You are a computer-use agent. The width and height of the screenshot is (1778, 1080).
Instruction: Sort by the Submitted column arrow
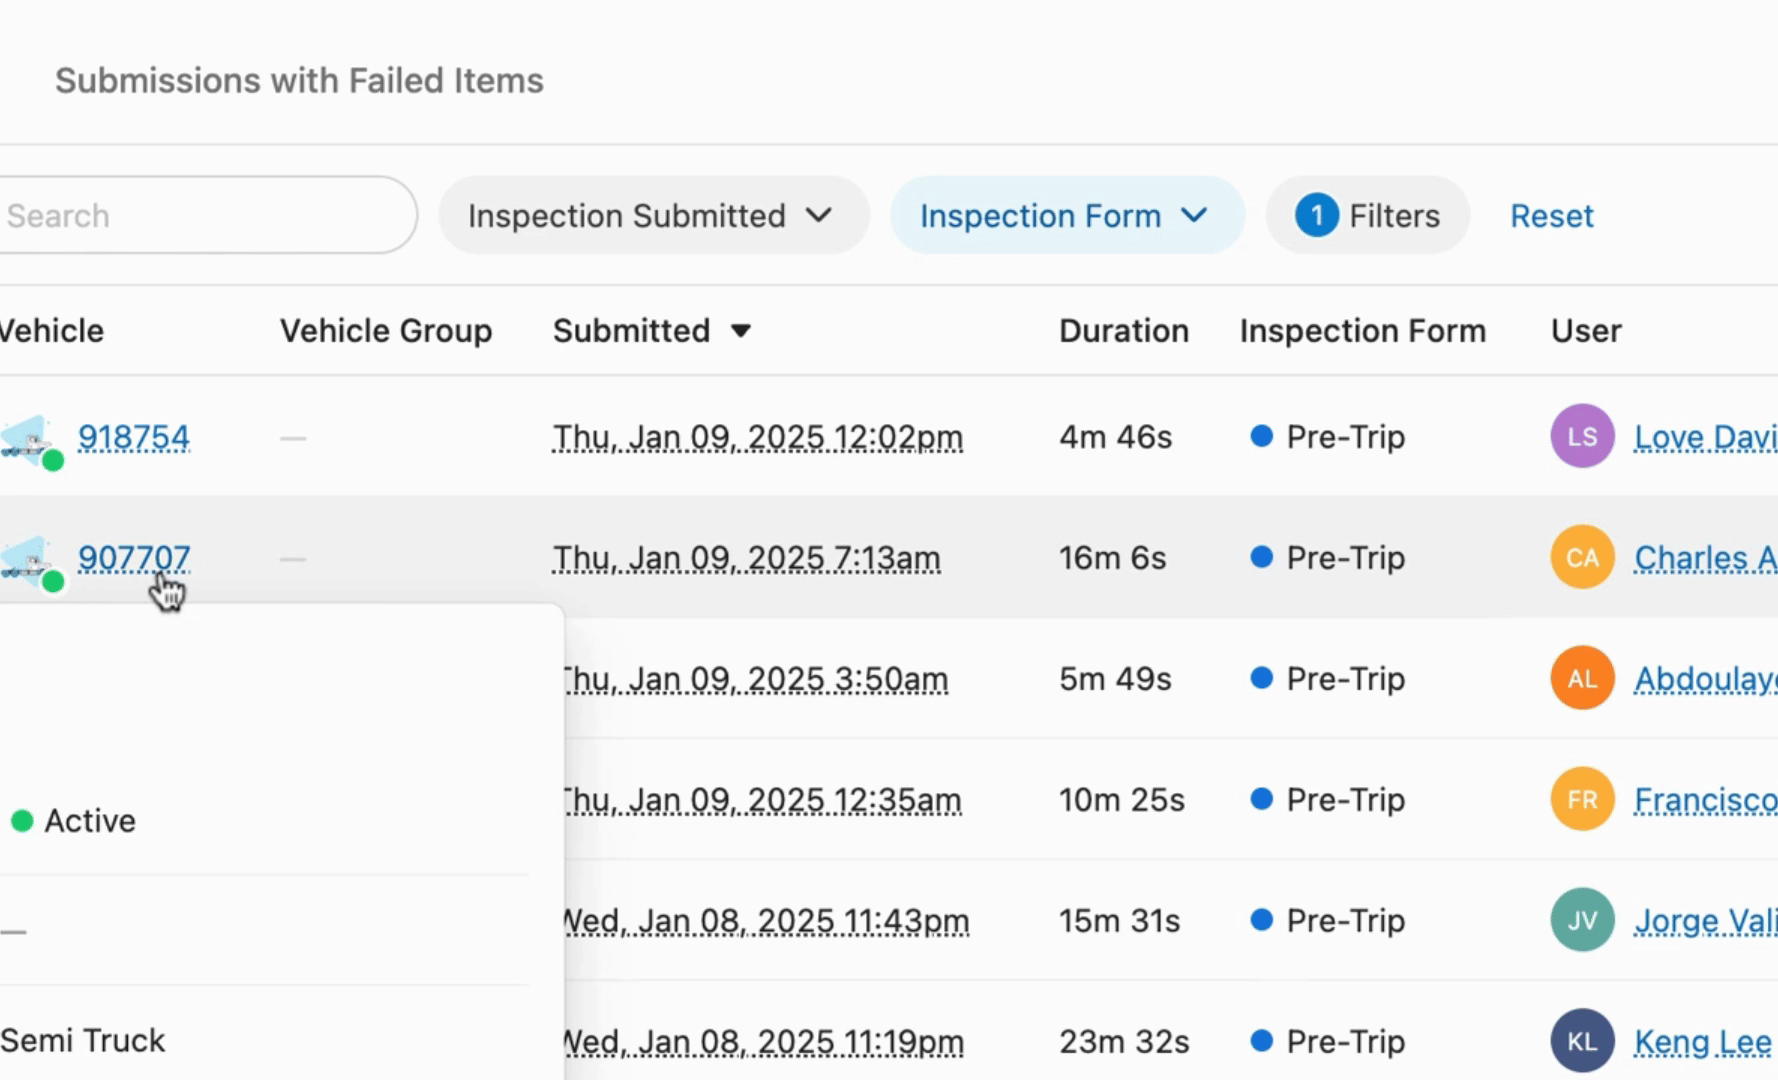click(741, 332)
